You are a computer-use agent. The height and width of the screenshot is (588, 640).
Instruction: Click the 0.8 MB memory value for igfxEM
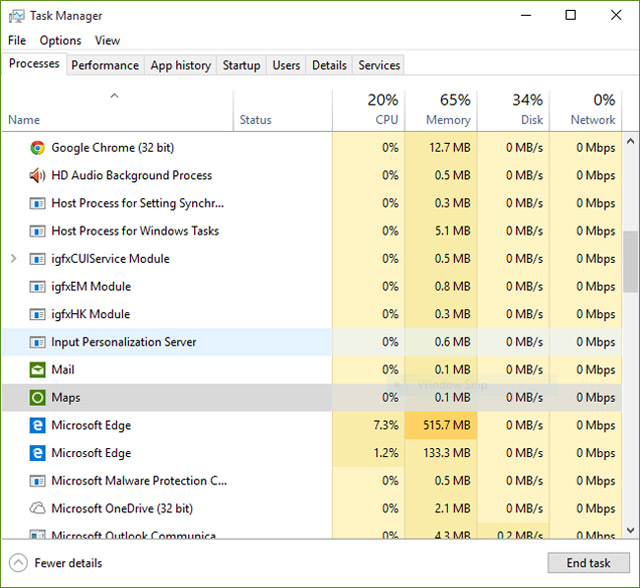(x=453, y=286)
